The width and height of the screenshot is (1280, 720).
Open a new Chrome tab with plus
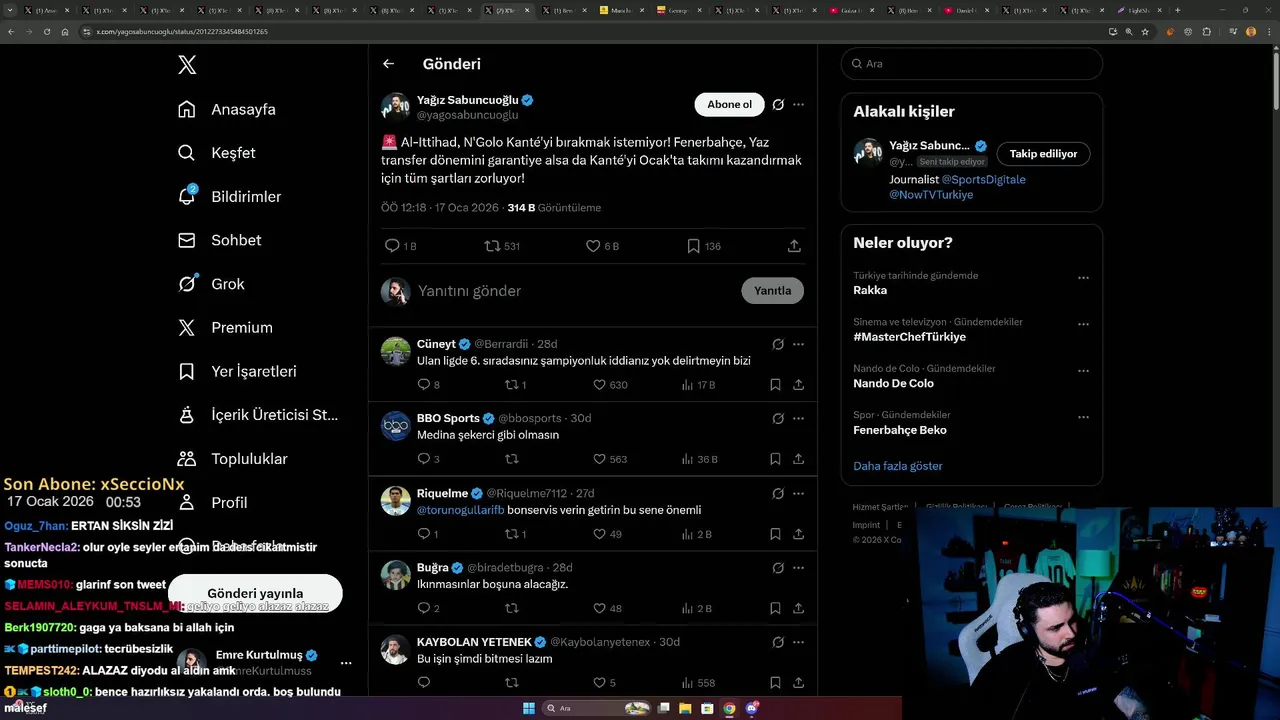click(1177, 10)
